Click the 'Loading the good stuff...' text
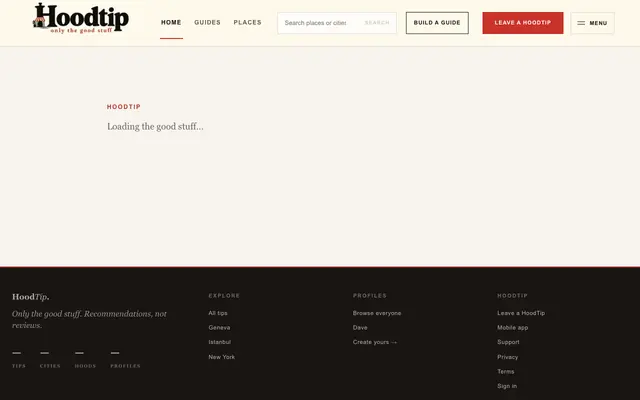Image resolution: width=640 pixels, height=400 pixels. [155, 127]
